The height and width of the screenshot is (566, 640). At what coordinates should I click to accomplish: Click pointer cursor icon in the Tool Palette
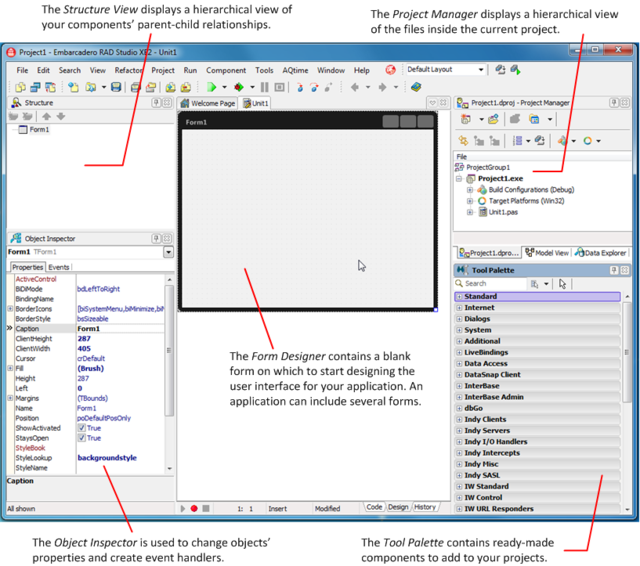pos(562,284)
